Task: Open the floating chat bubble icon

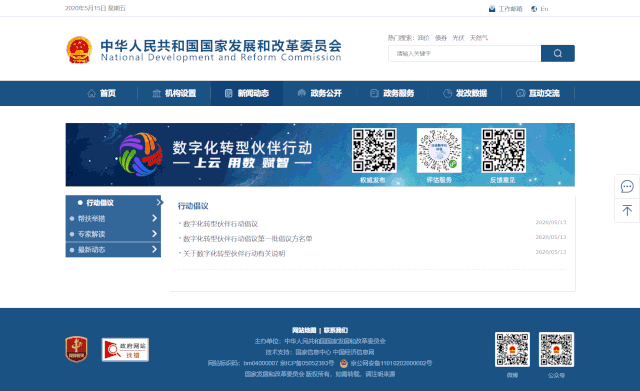Action: coord(627,187)
